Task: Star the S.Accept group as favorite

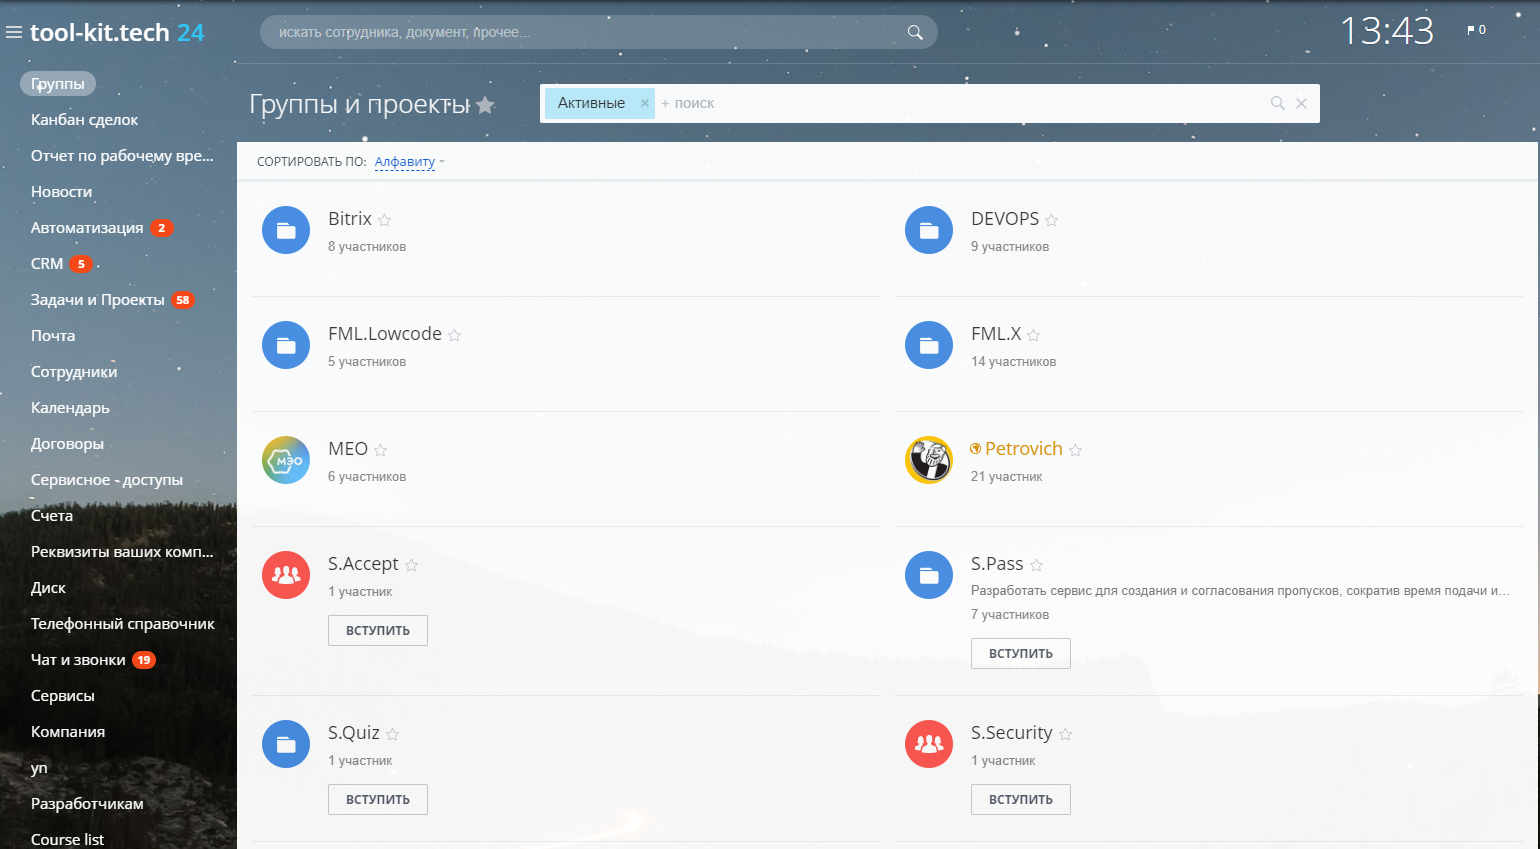Action: click(411, 565)
